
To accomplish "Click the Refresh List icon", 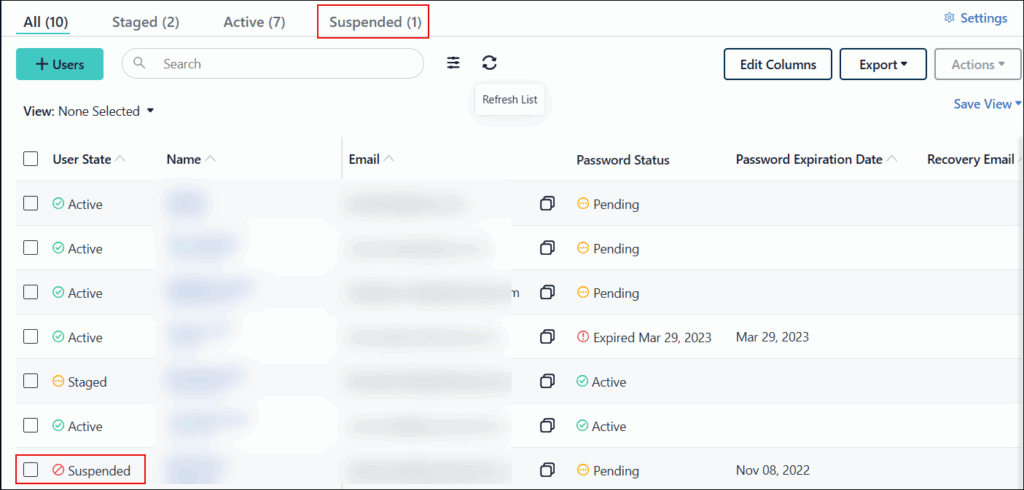I will [489, 63].
